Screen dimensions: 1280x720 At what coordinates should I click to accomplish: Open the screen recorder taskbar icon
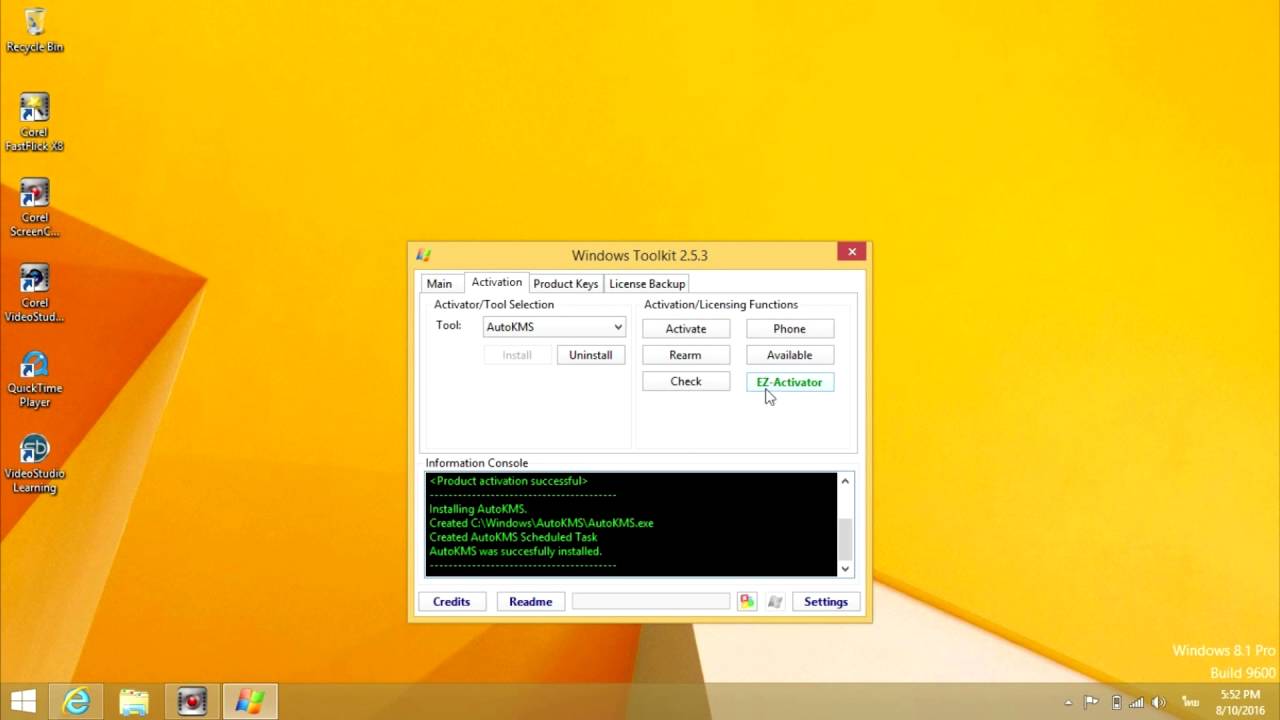coord(191,702)
